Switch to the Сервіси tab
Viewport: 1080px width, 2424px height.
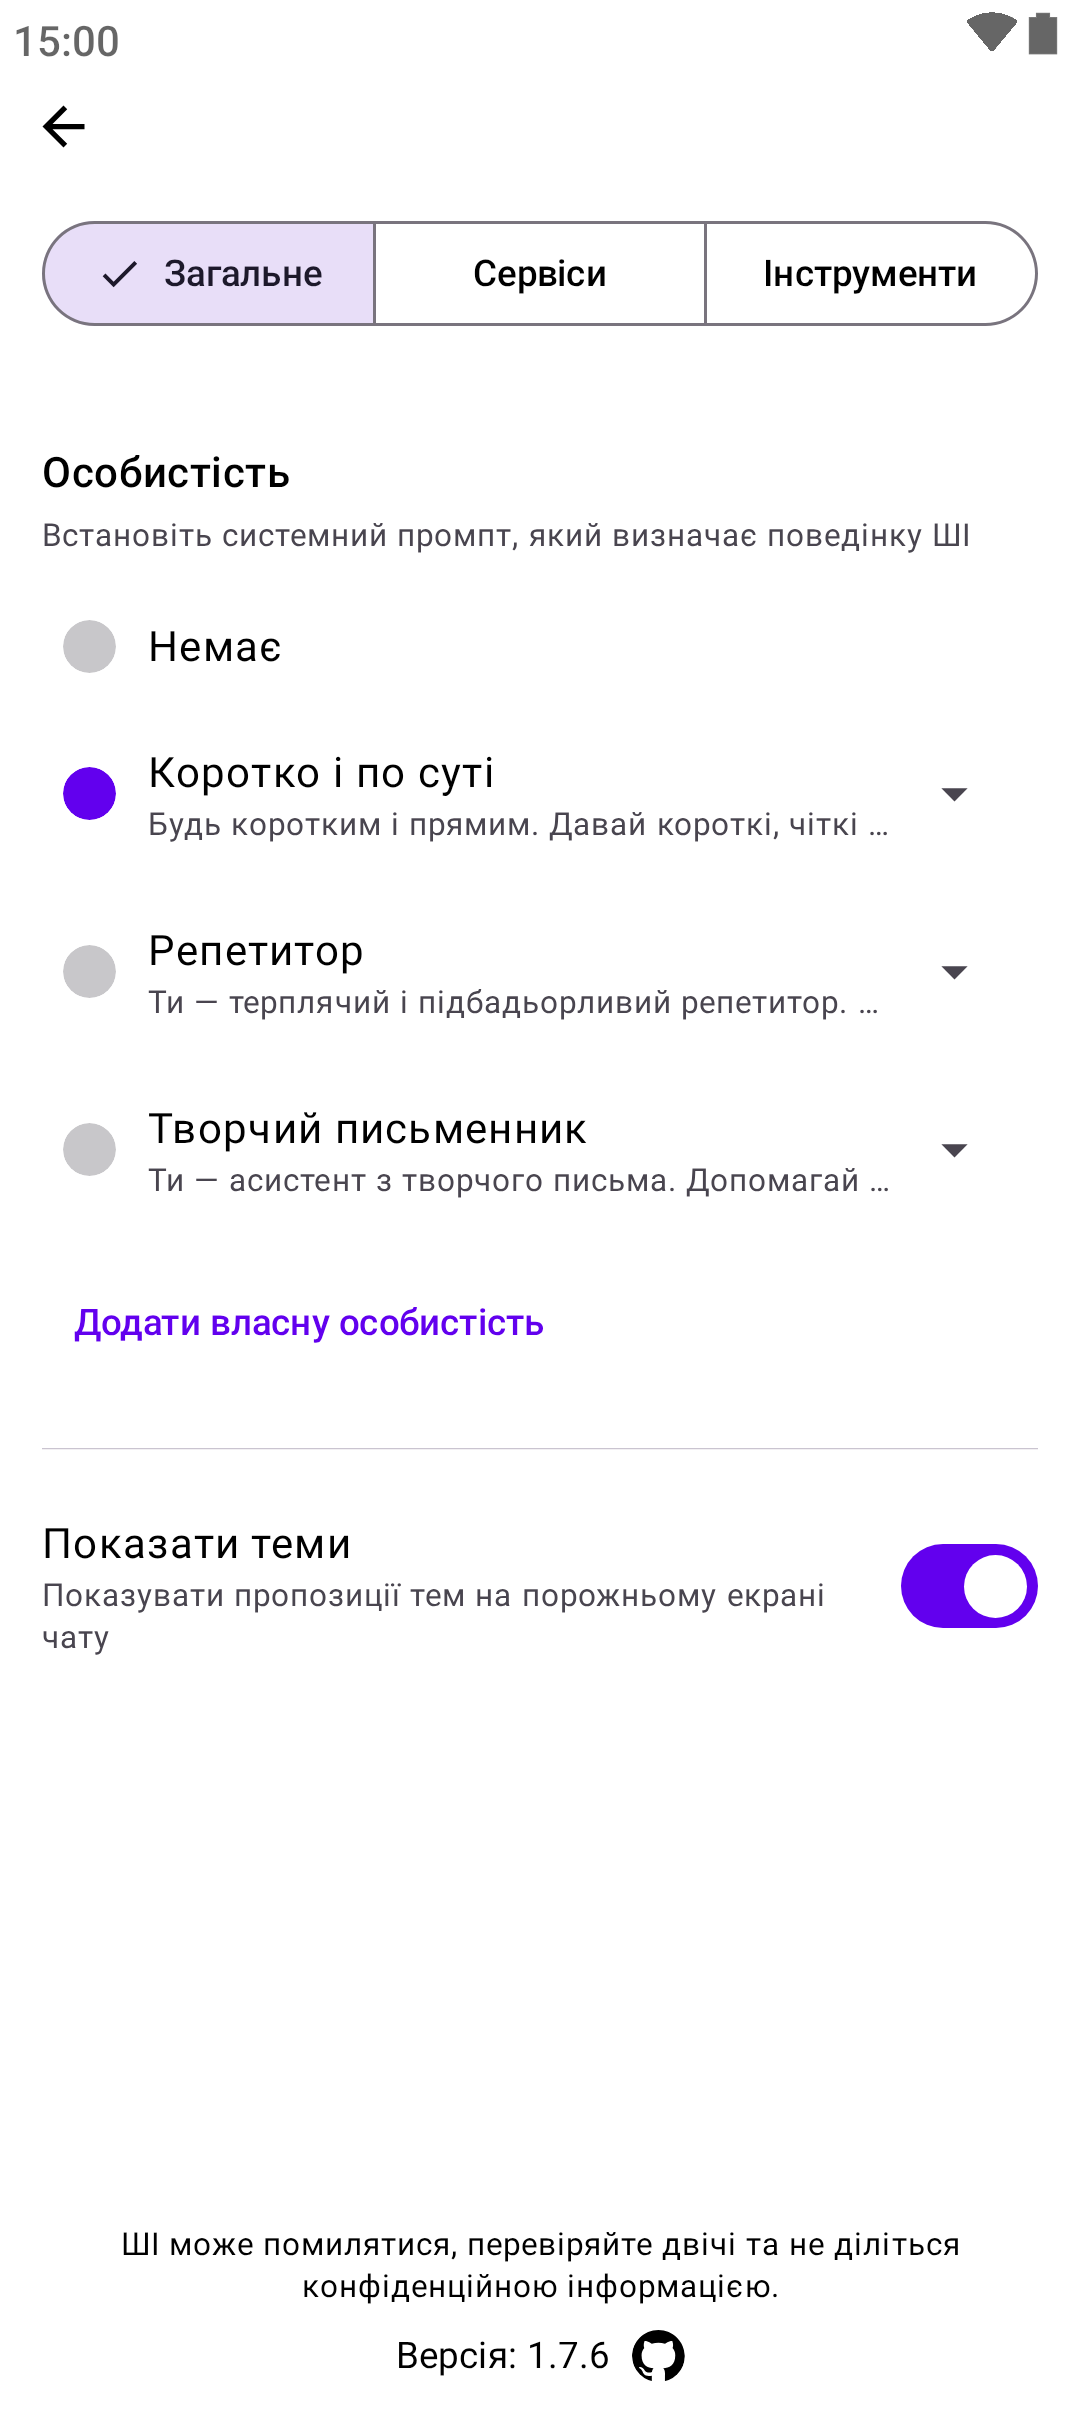pyautogui.click(x=540, y=274)
